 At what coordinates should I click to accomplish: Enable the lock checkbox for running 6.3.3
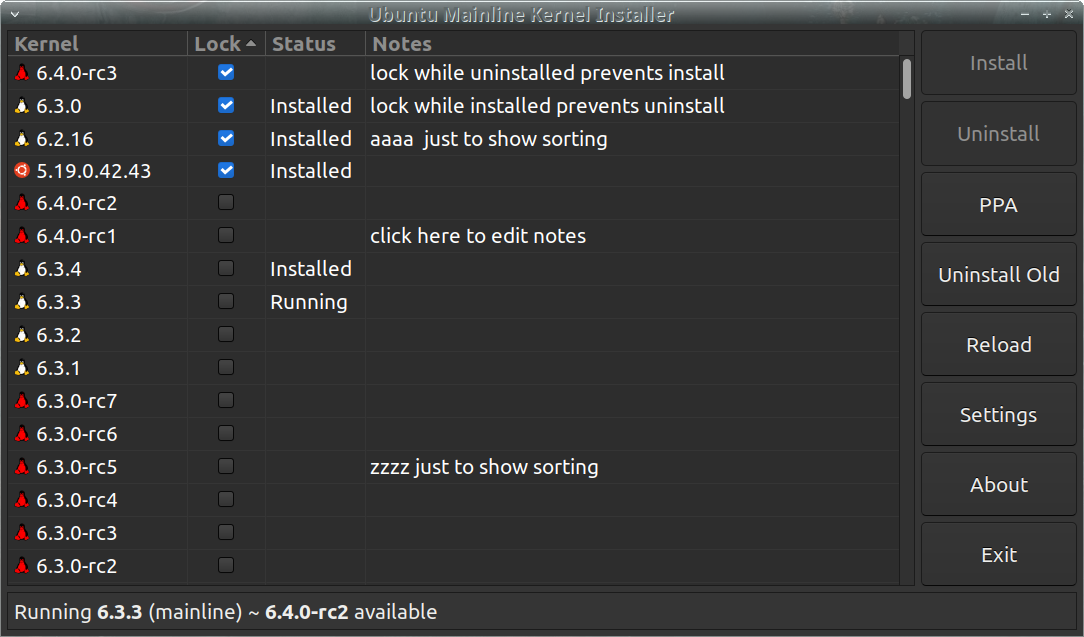pos(226,301)
